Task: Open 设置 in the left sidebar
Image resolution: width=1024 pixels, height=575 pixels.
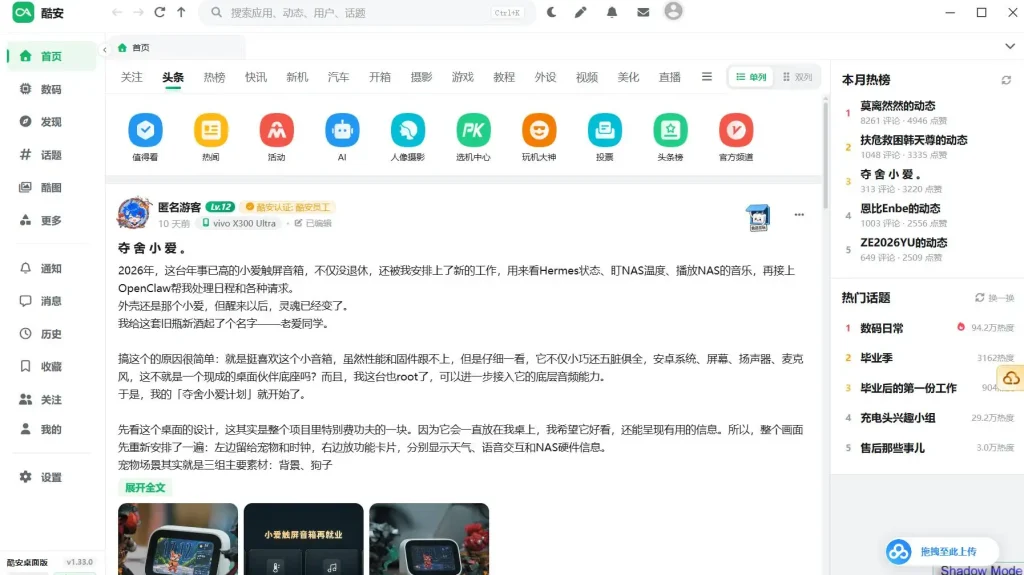Action: click(51, 477)
